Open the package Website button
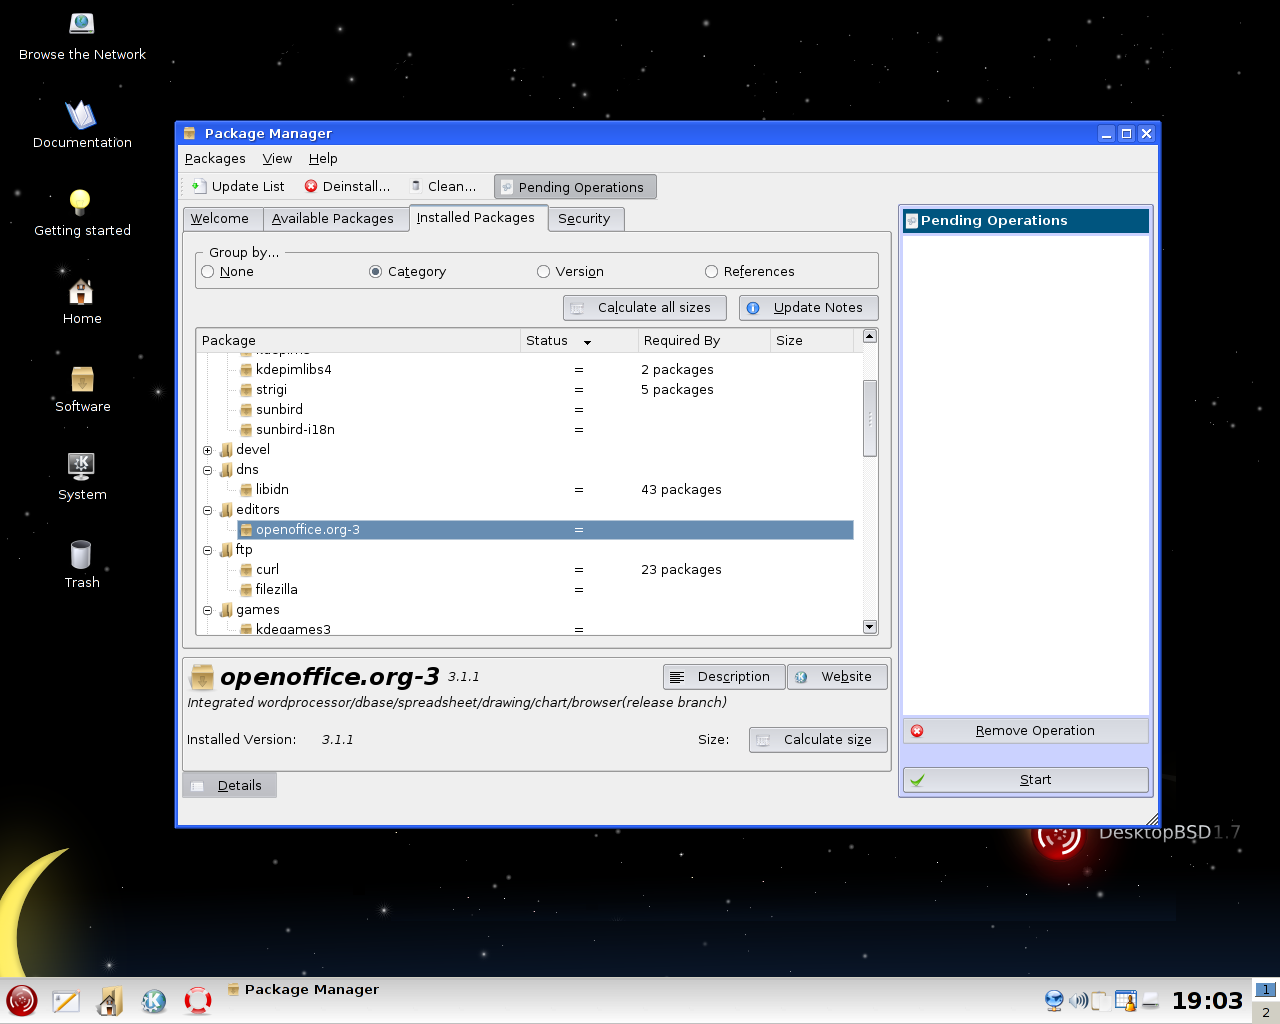 (x=837, y=677)
